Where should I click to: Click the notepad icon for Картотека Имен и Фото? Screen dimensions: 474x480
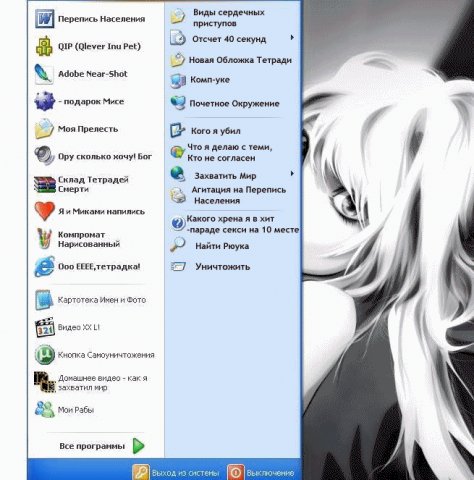tap(44, 300)
